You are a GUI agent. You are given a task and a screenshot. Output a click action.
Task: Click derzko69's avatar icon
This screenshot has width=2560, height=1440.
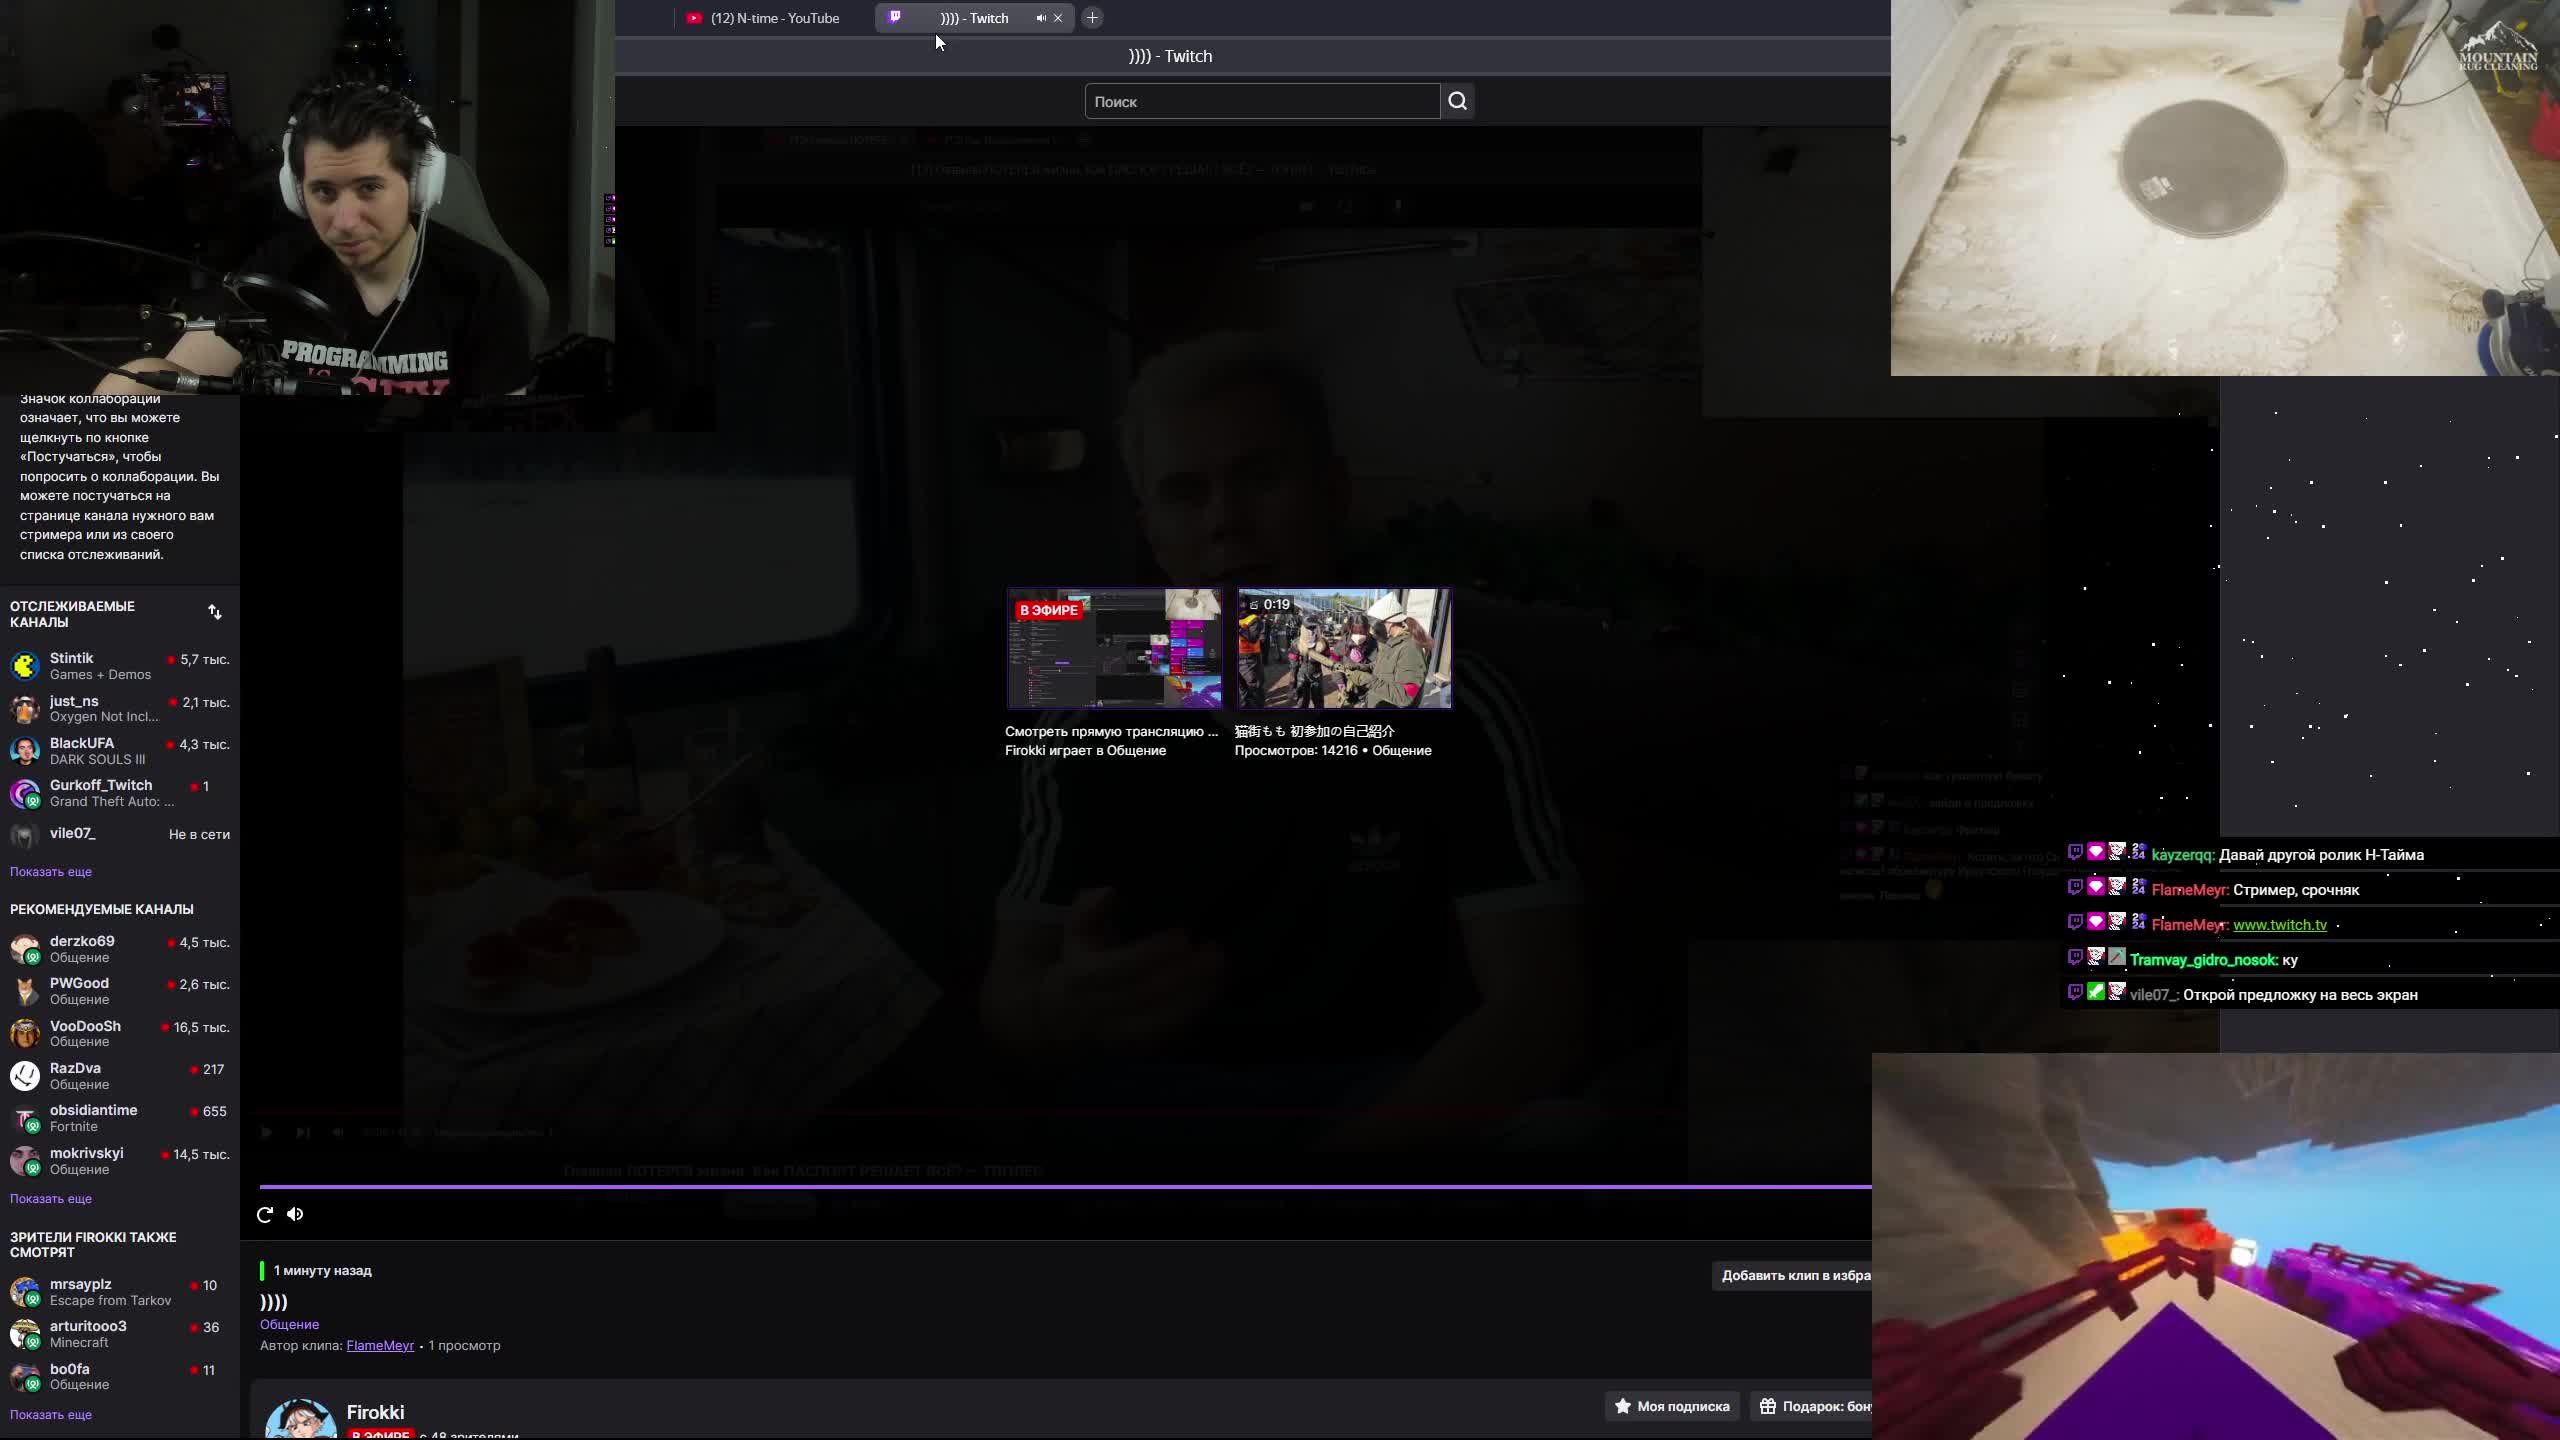(x=25, y=949)
